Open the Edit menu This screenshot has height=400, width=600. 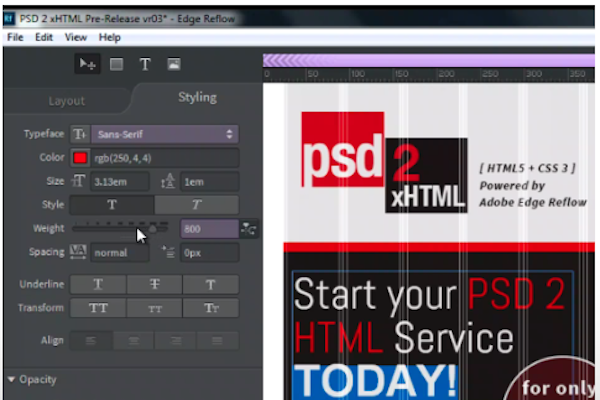point(44,37)
